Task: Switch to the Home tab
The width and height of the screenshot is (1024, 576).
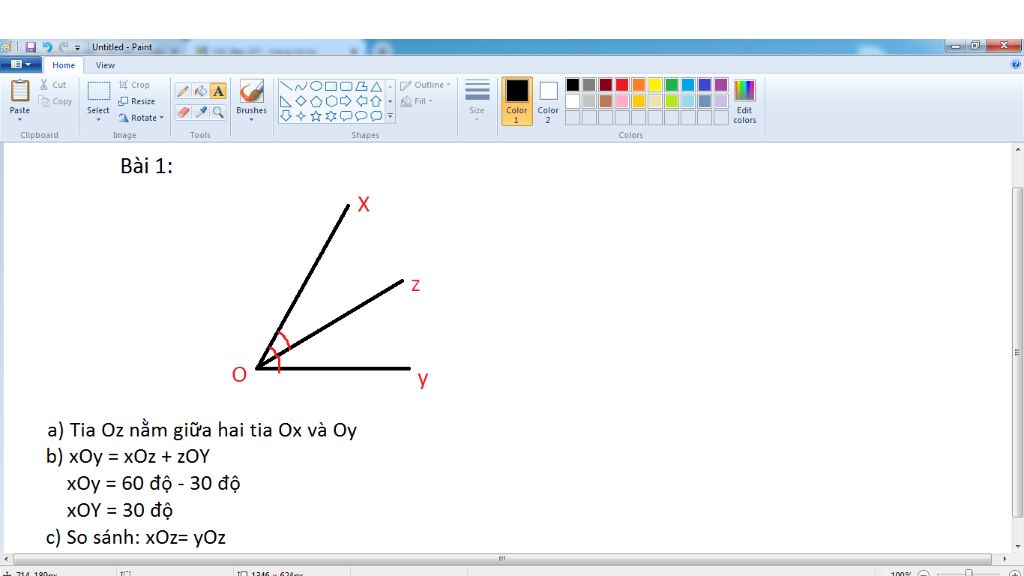Action: click(63, 65)
